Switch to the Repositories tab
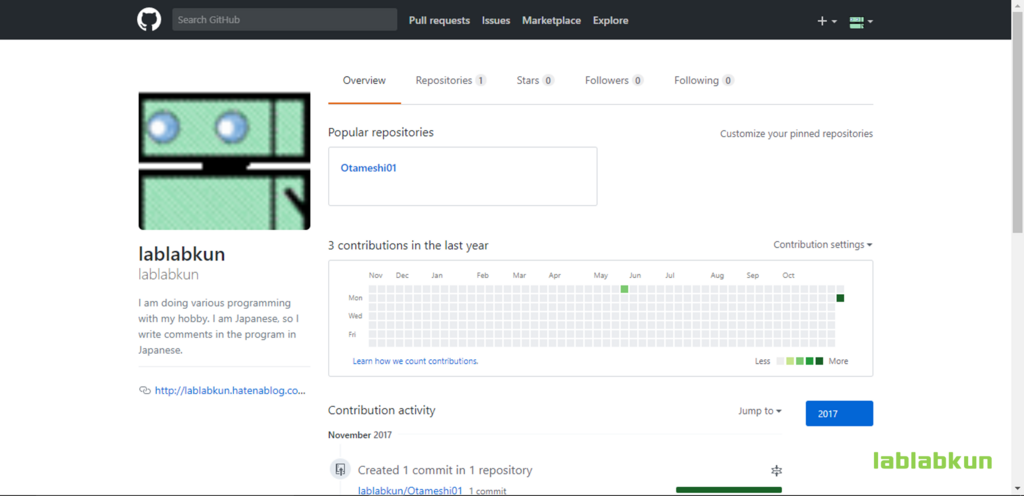1024x496 pixels. pos(451,81)
